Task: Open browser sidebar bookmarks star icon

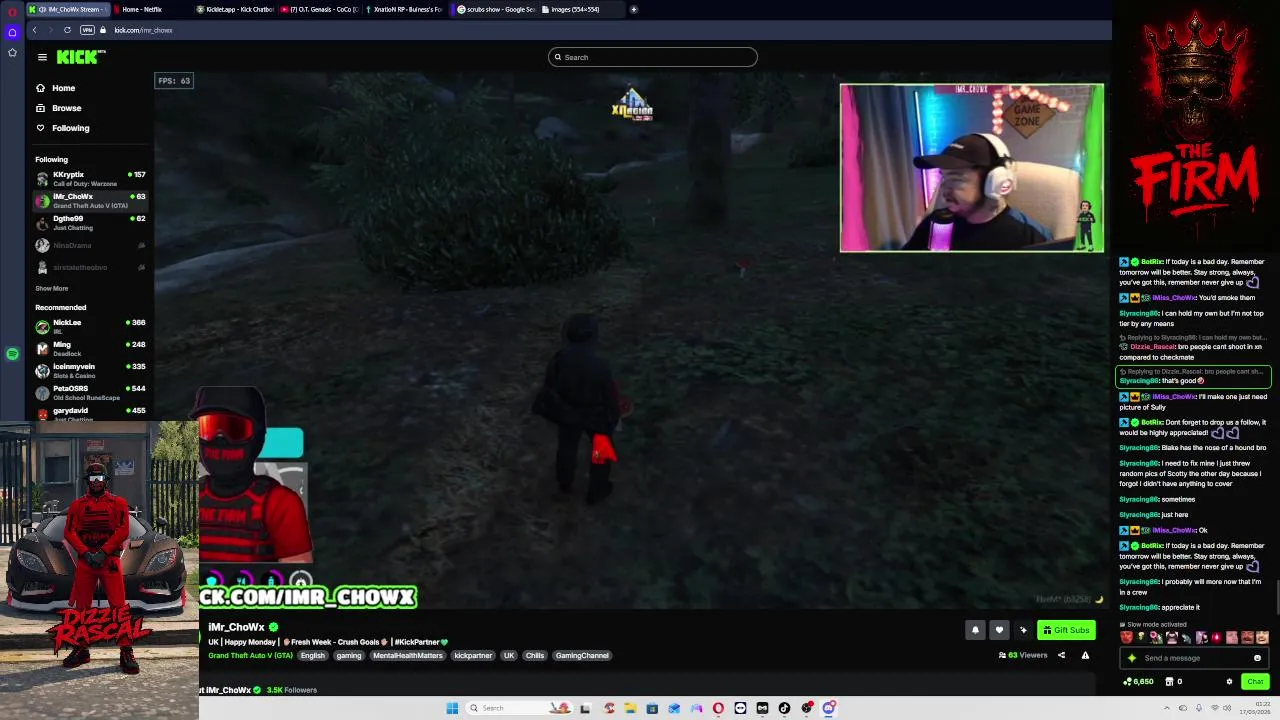Action: coord(12,52)
